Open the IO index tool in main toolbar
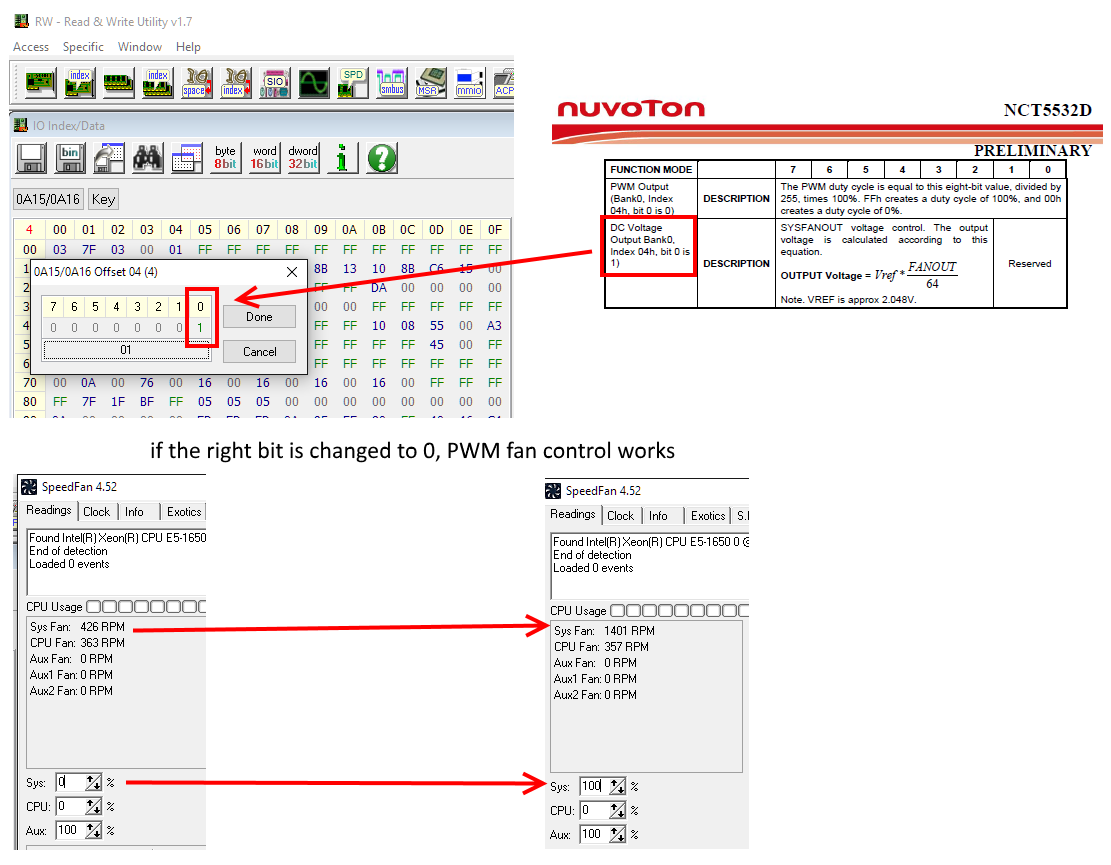Image resolution: width=1111 pixels, height=865 pixels. pyautogui.click(x=235, y=83)
